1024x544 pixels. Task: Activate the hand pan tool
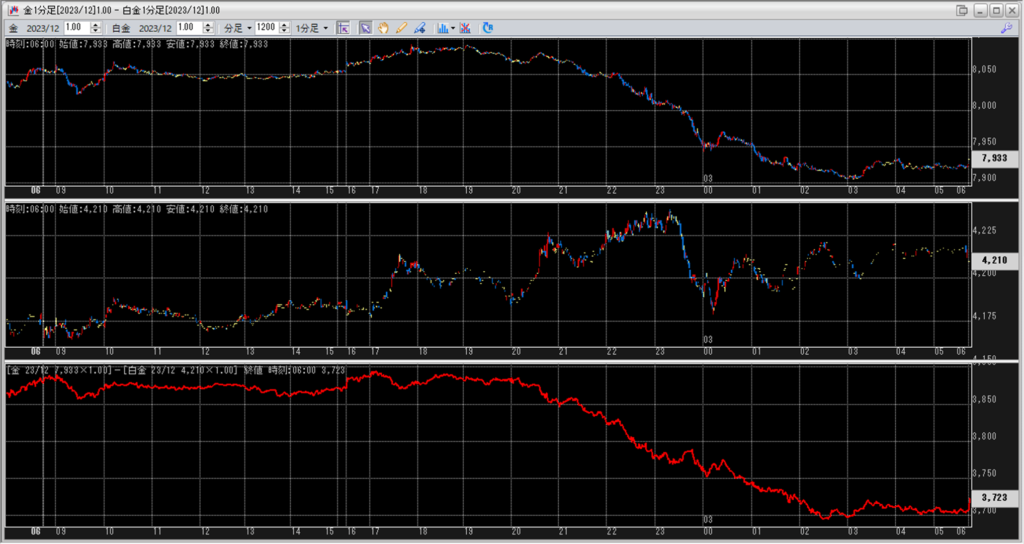[383, 28]
